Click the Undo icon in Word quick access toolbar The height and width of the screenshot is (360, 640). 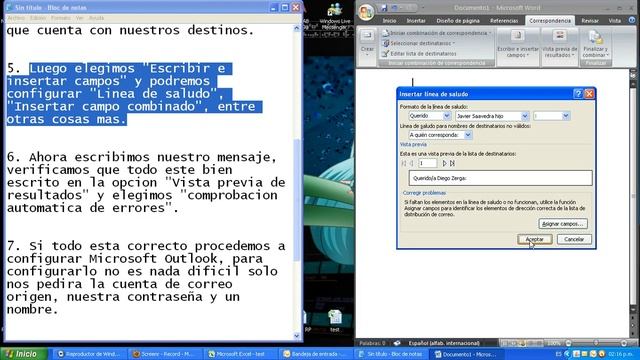394,8
